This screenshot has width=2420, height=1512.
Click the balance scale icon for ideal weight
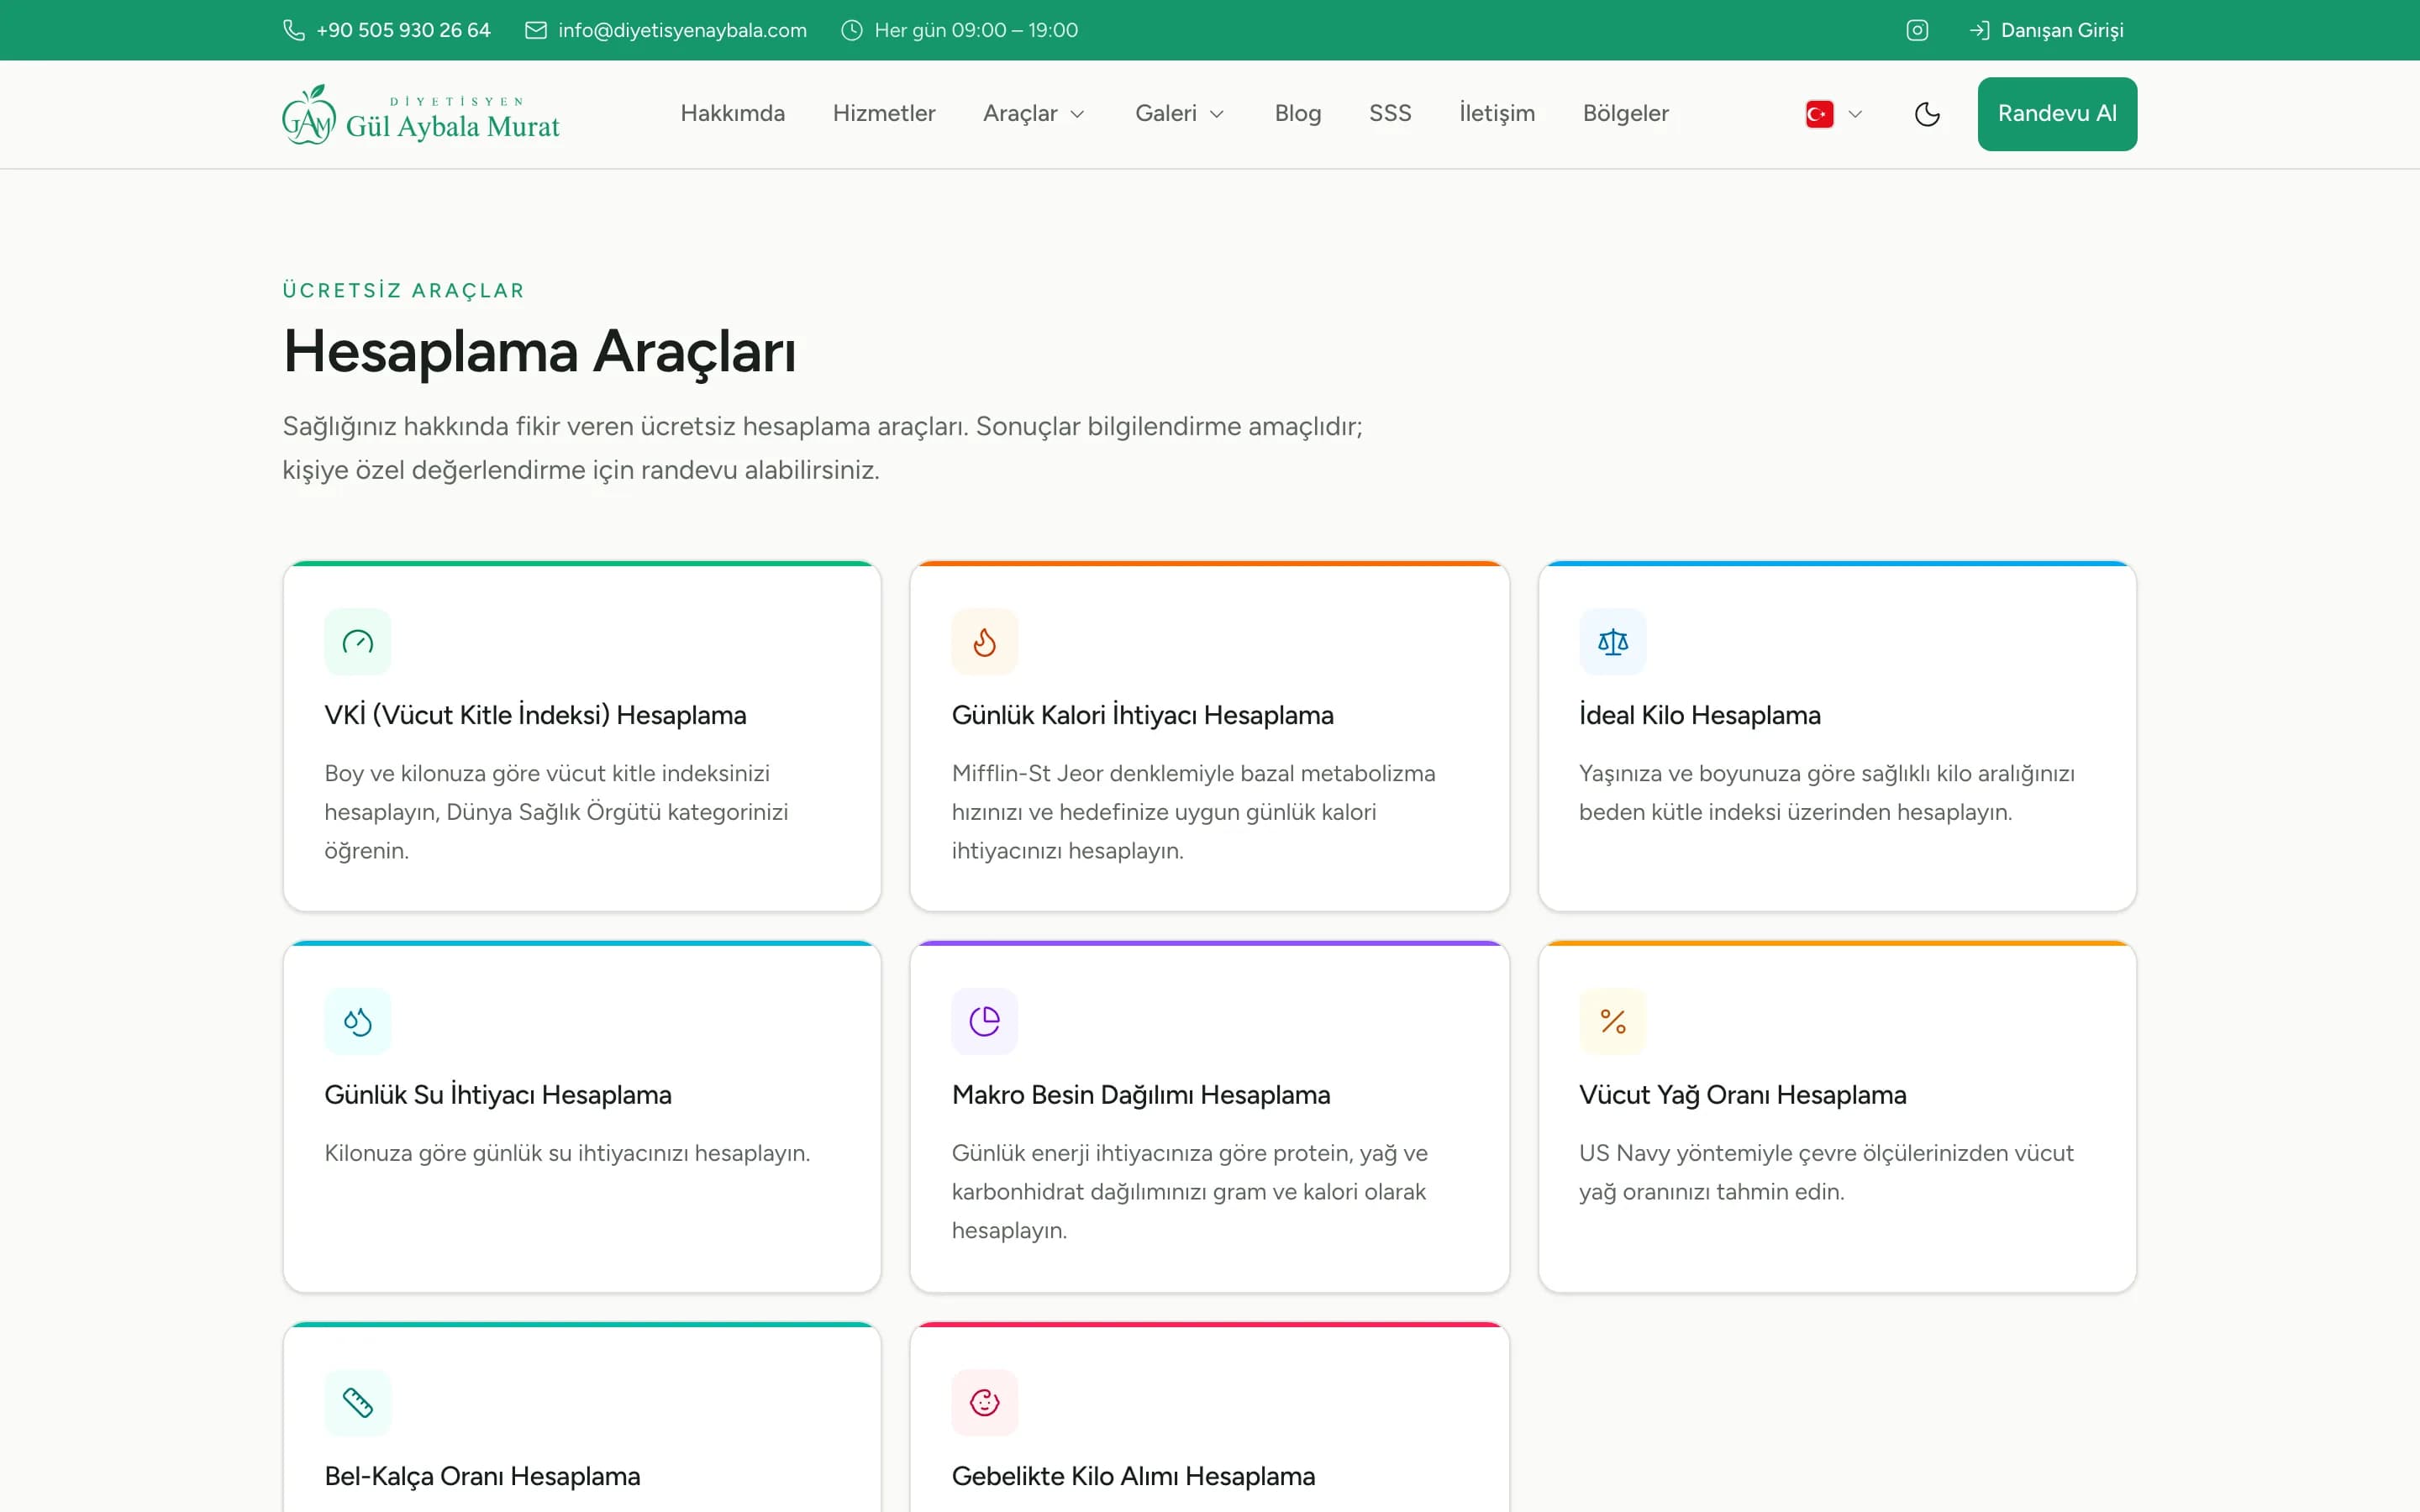coord(1612,642)
